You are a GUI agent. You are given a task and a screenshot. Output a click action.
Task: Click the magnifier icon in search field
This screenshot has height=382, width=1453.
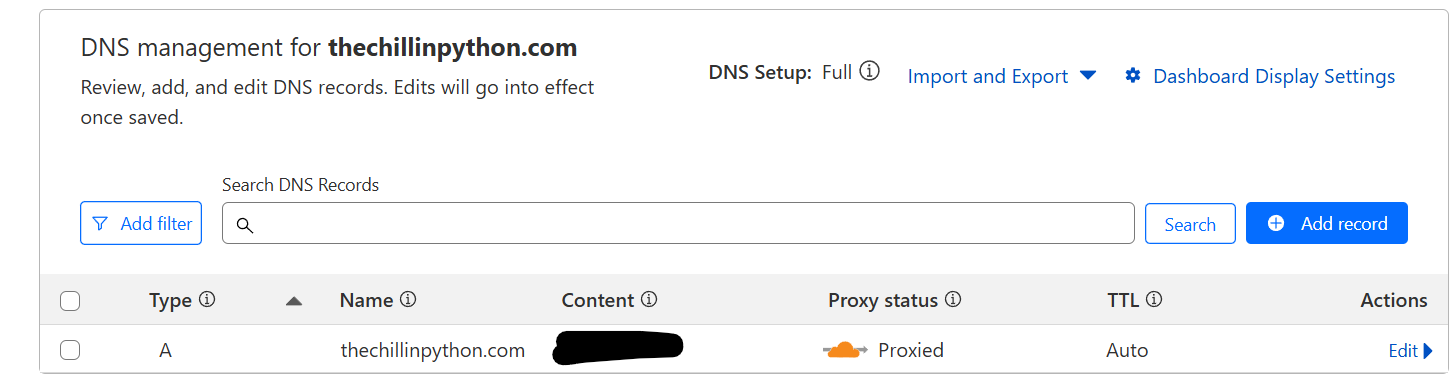[x=244, y=225]
